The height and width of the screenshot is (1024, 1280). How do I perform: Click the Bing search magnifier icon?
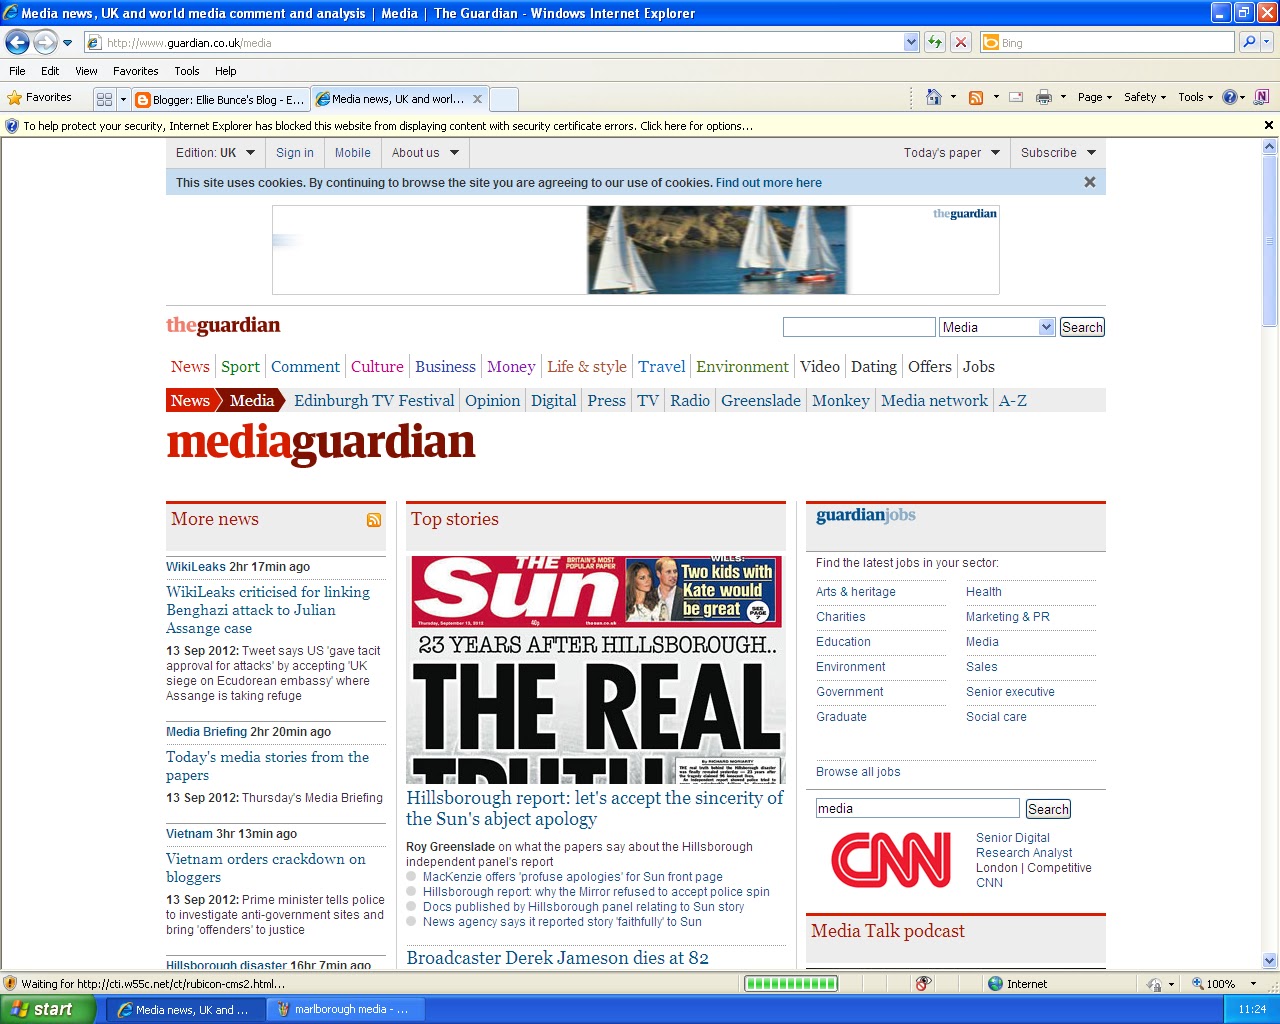point(1248,42)
